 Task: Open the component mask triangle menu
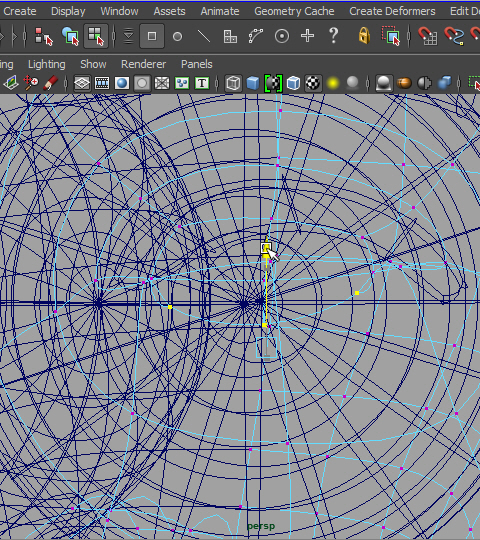point(128,36)
